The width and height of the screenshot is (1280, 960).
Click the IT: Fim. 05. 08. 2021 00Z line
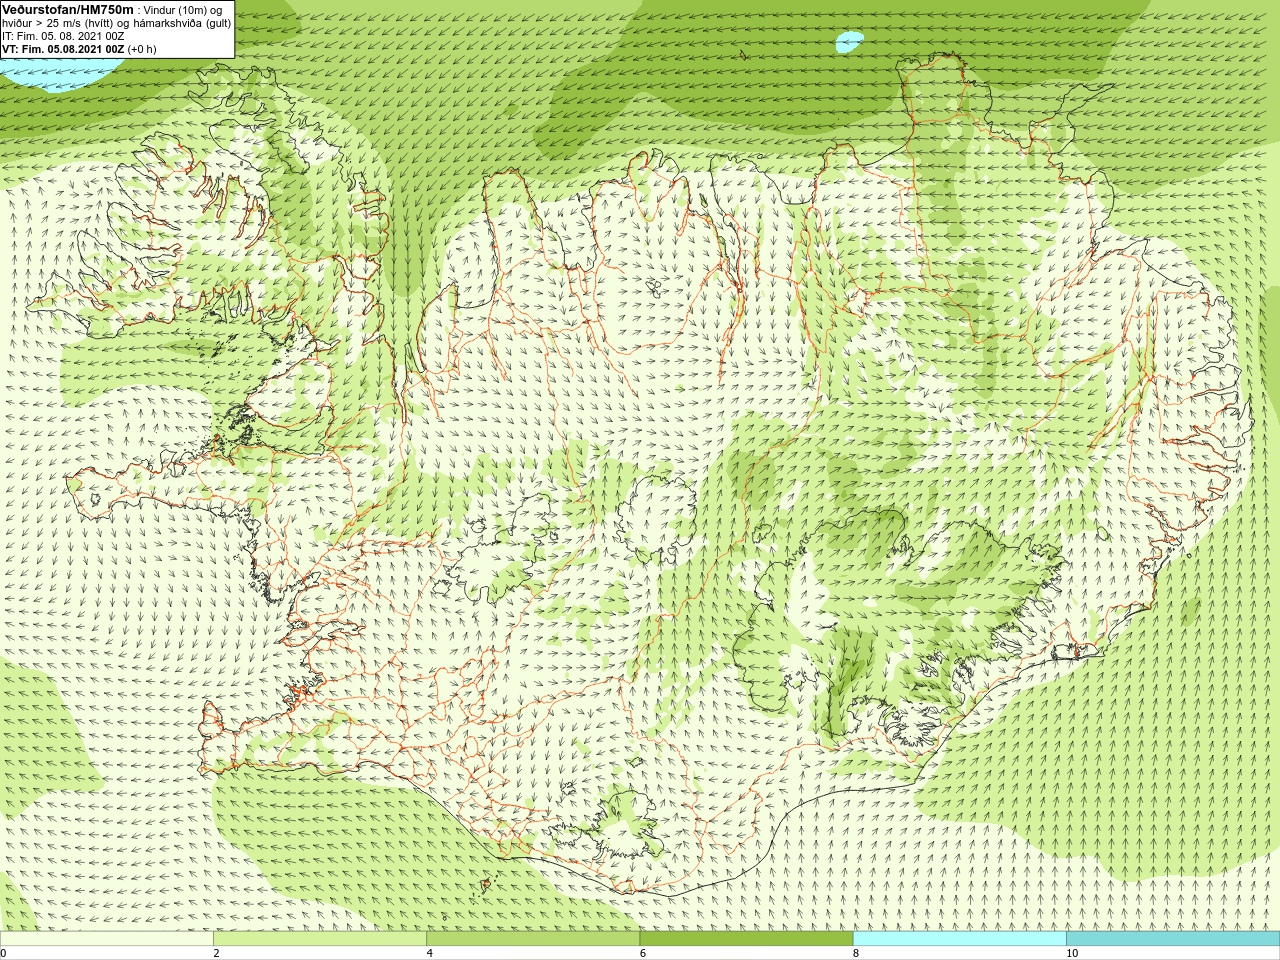tap(63, 36)
